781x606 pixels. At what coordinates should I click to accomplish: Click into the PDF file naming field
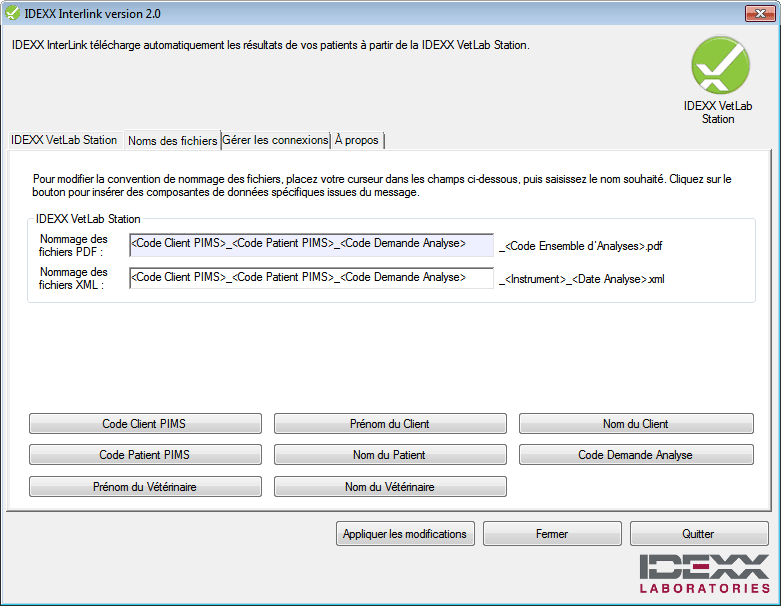tap(311, 245)
